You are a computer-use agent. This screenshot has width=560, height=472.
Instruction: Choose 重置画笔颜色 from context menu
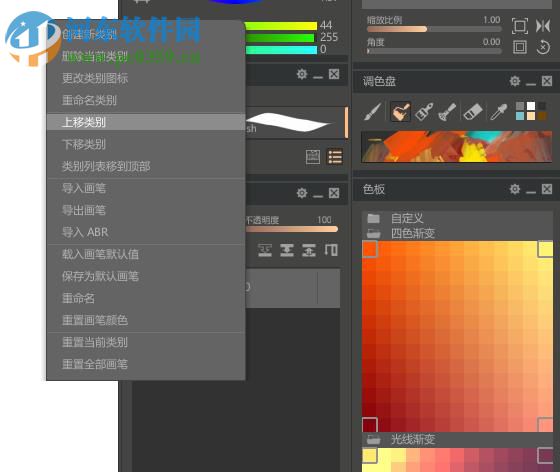(x=146, y=320)
